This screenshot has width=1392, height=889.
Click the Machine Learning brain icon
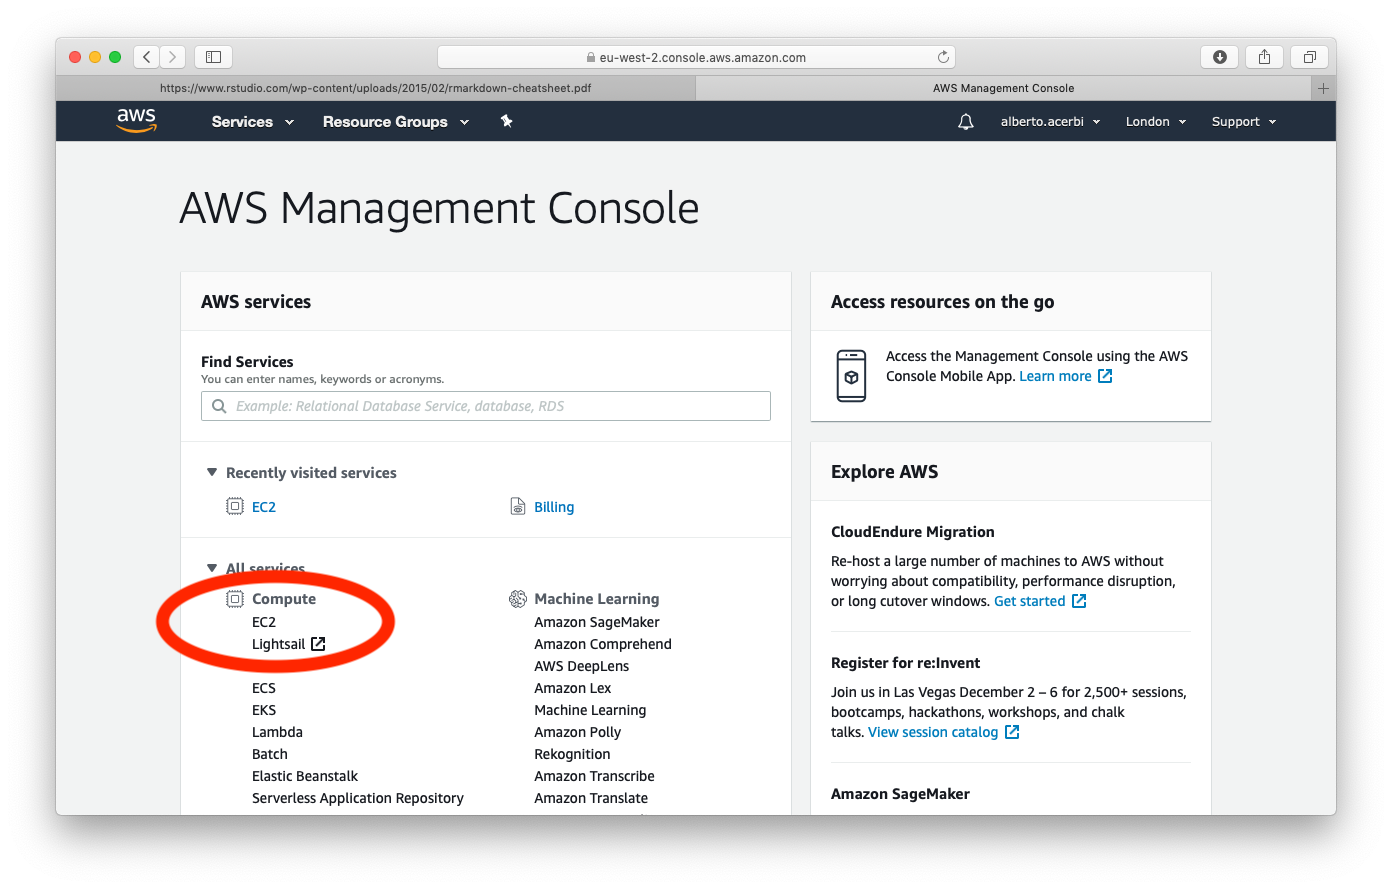[x=518, y=599]
